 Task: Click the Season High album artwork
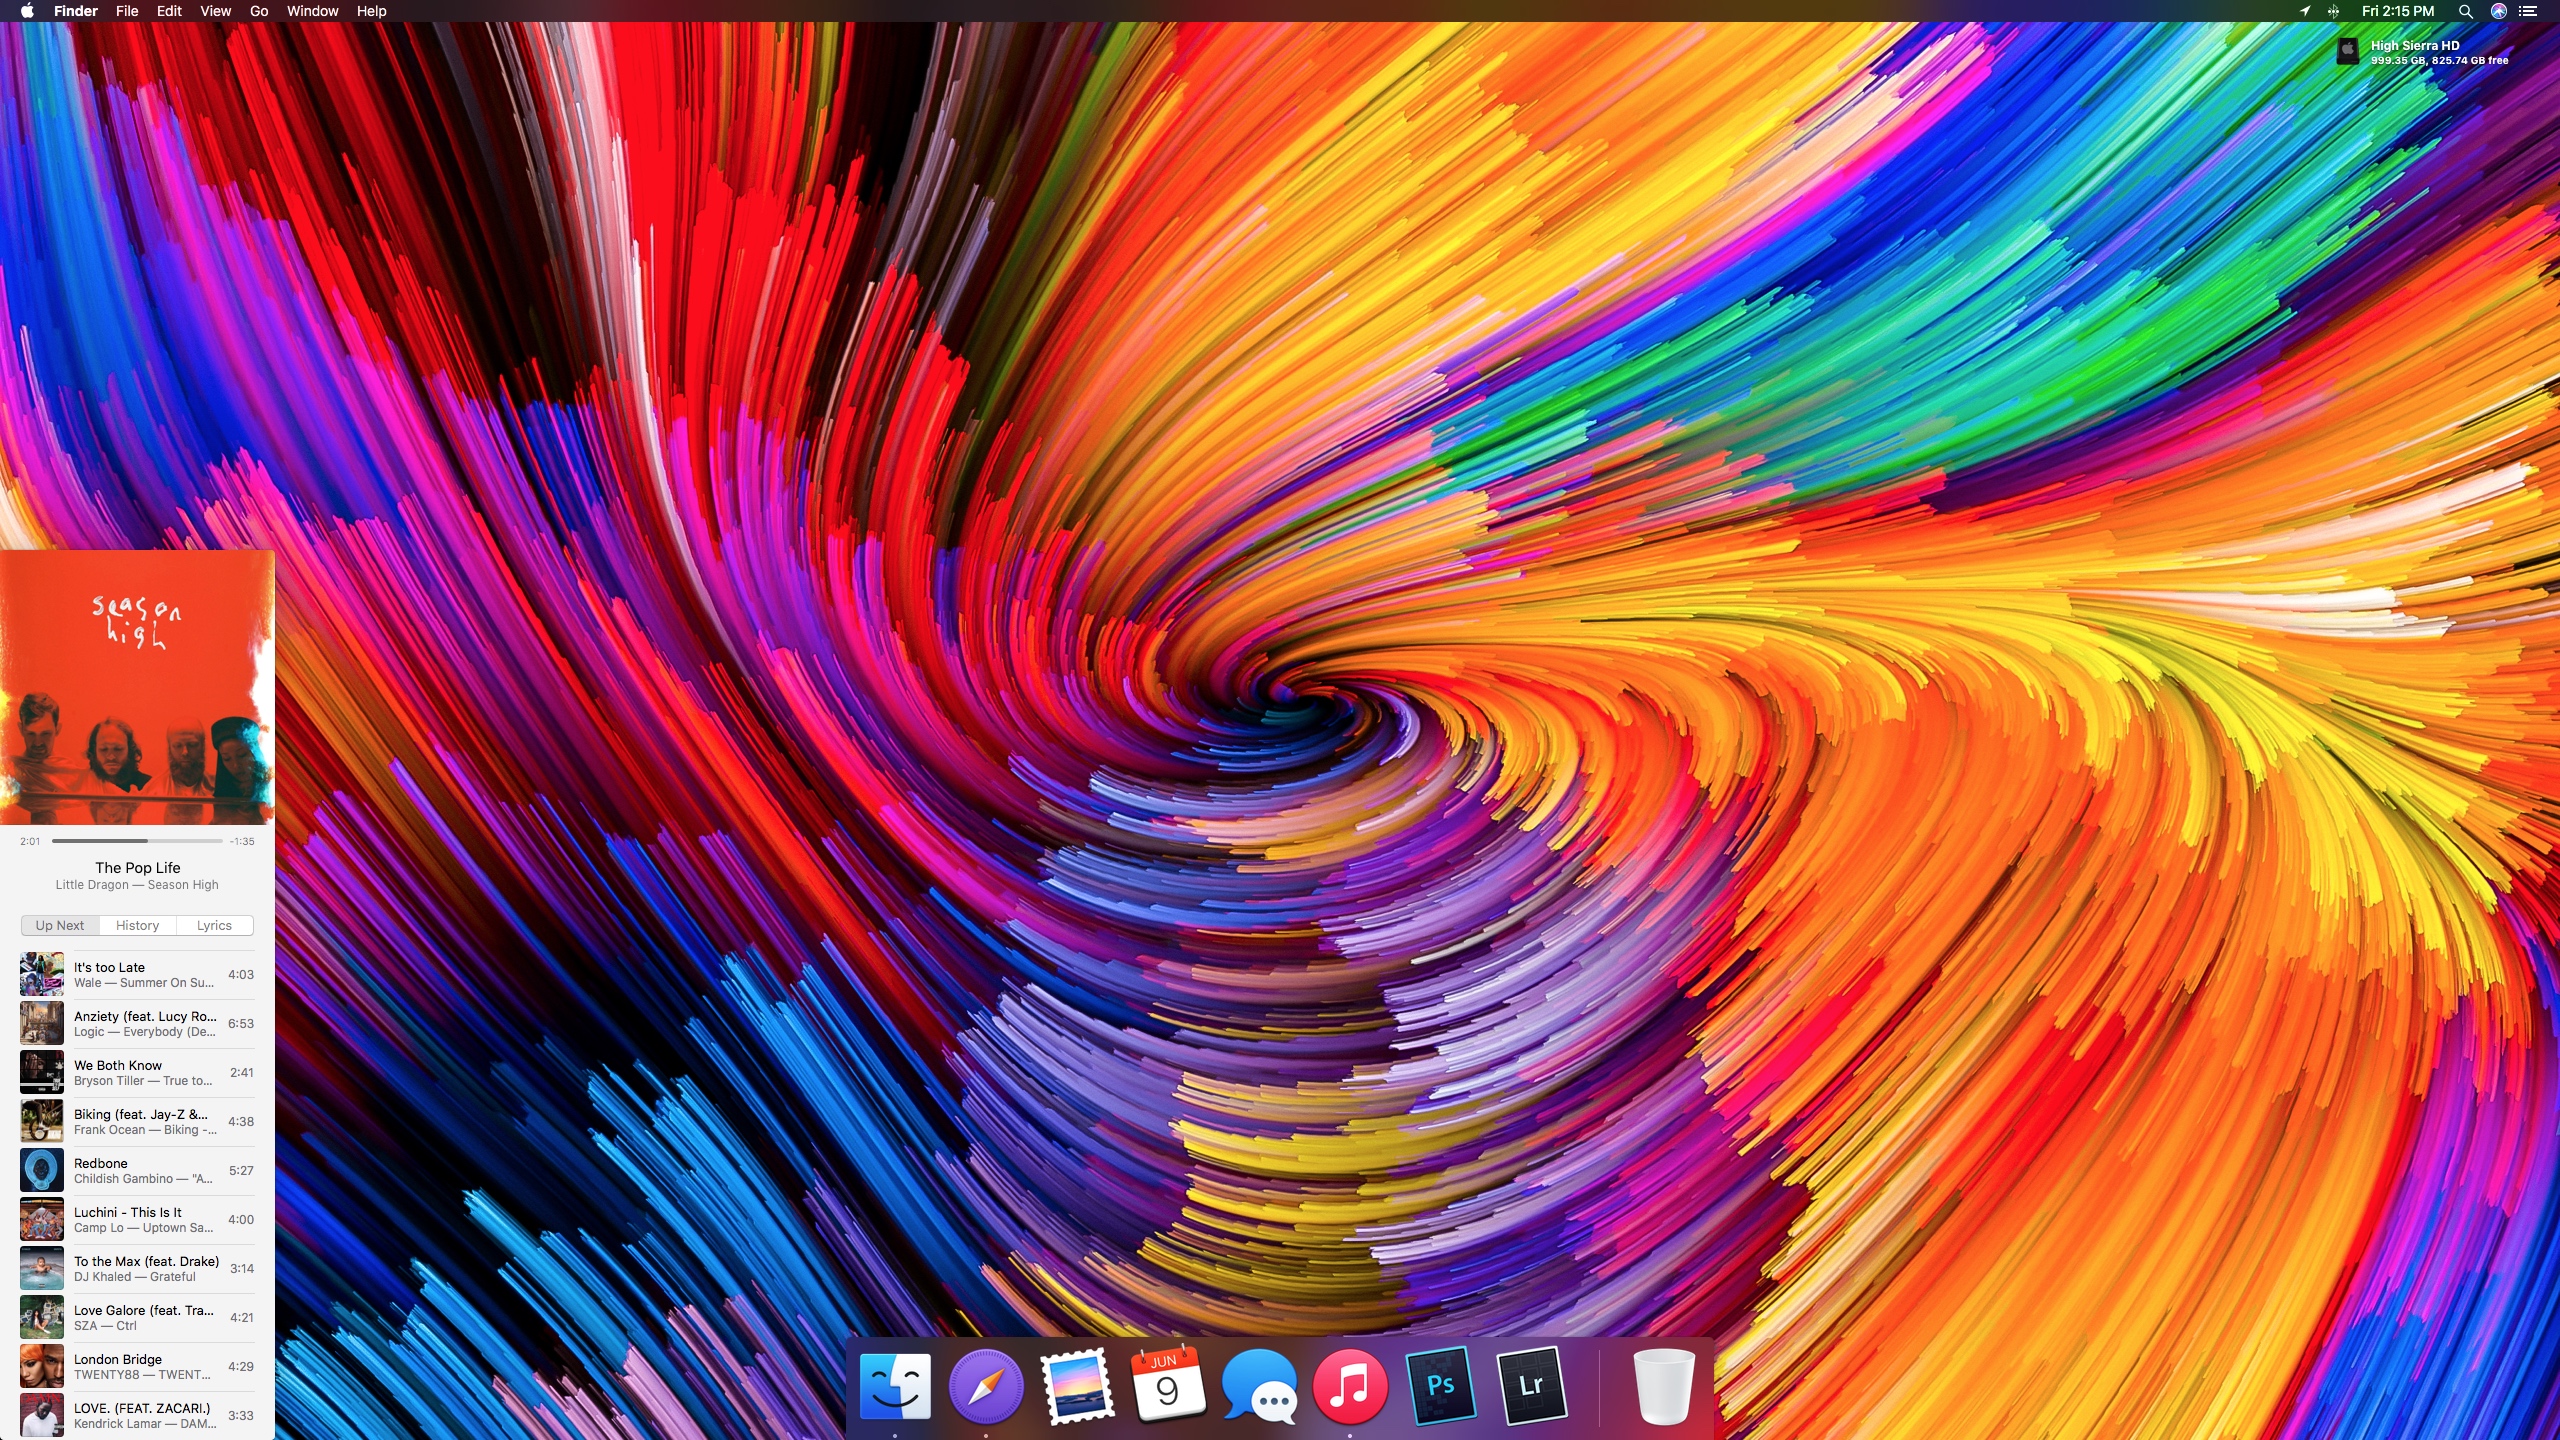137,687
